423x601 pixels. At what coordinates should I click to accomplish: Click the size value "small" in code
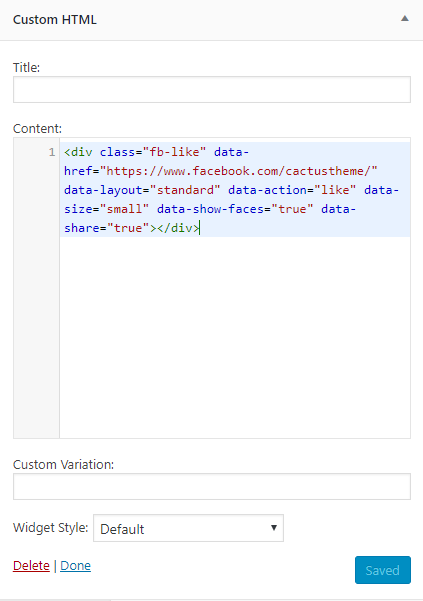coord(124,209)
